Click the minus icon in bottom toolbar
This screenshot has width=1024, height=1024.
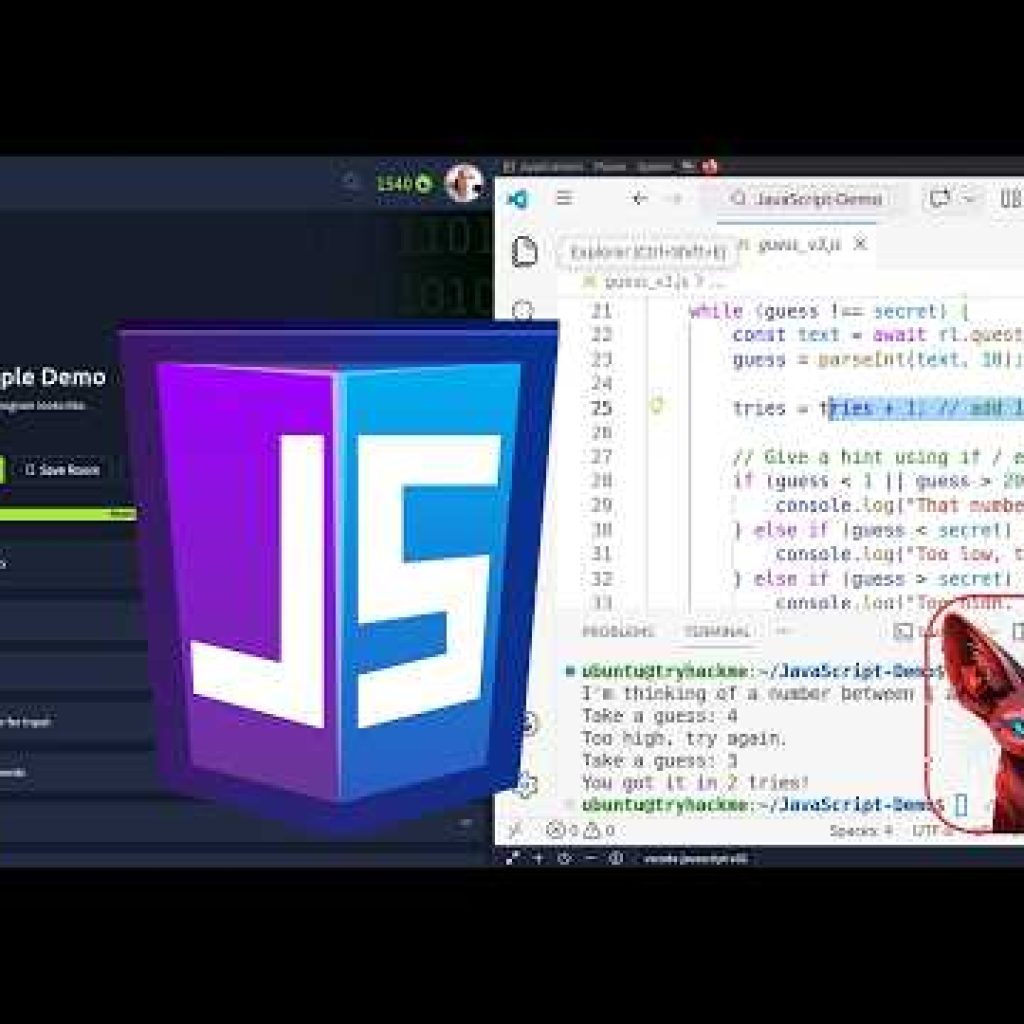coord(591,858)
